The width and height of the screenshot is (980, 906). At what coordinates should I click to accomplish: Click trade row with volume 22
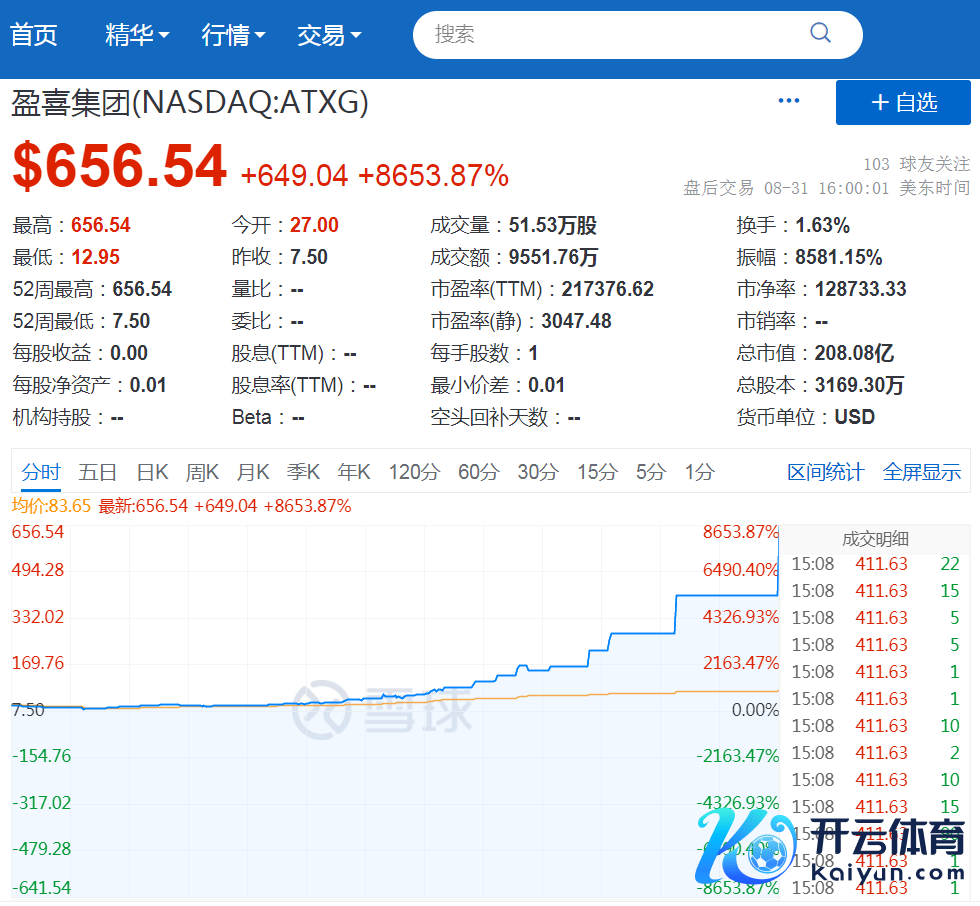point(875,564)
